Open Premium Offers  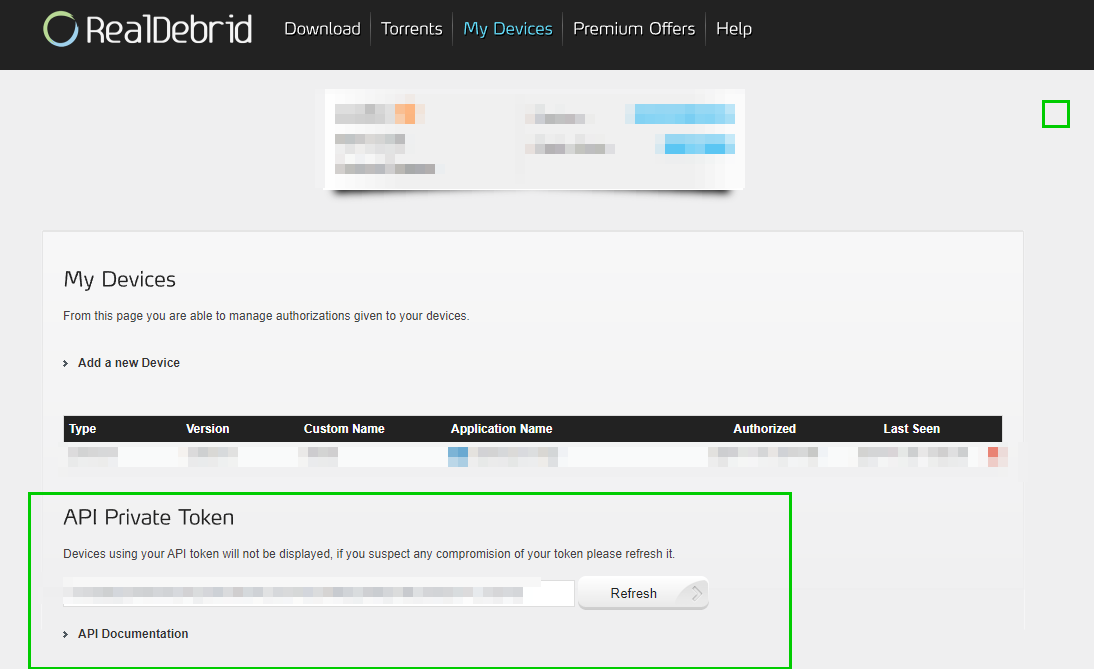tap(634, 29)
